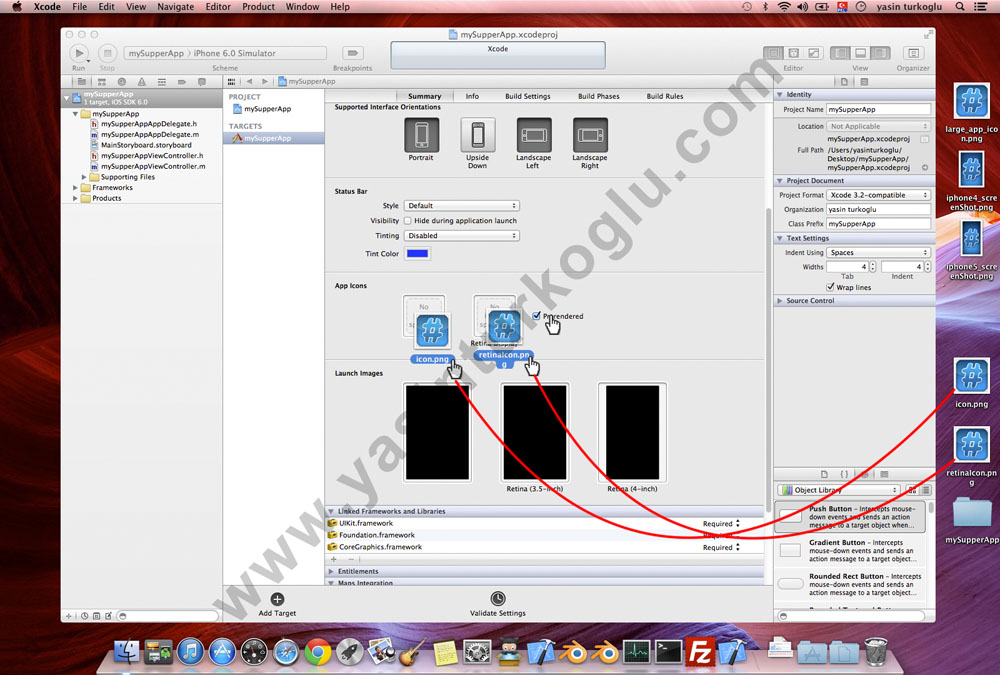This screenshot has width=1000, height=675.
Task: Switch to the Build Rules tab
Action: click(x=665, y=96)
